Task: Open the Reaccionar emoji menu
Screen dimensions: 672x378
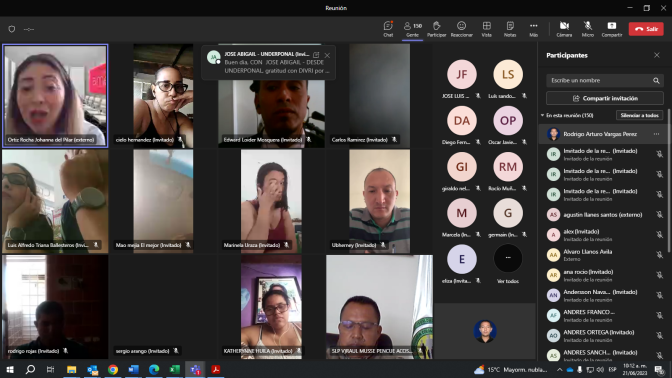Action: point(461,29)
